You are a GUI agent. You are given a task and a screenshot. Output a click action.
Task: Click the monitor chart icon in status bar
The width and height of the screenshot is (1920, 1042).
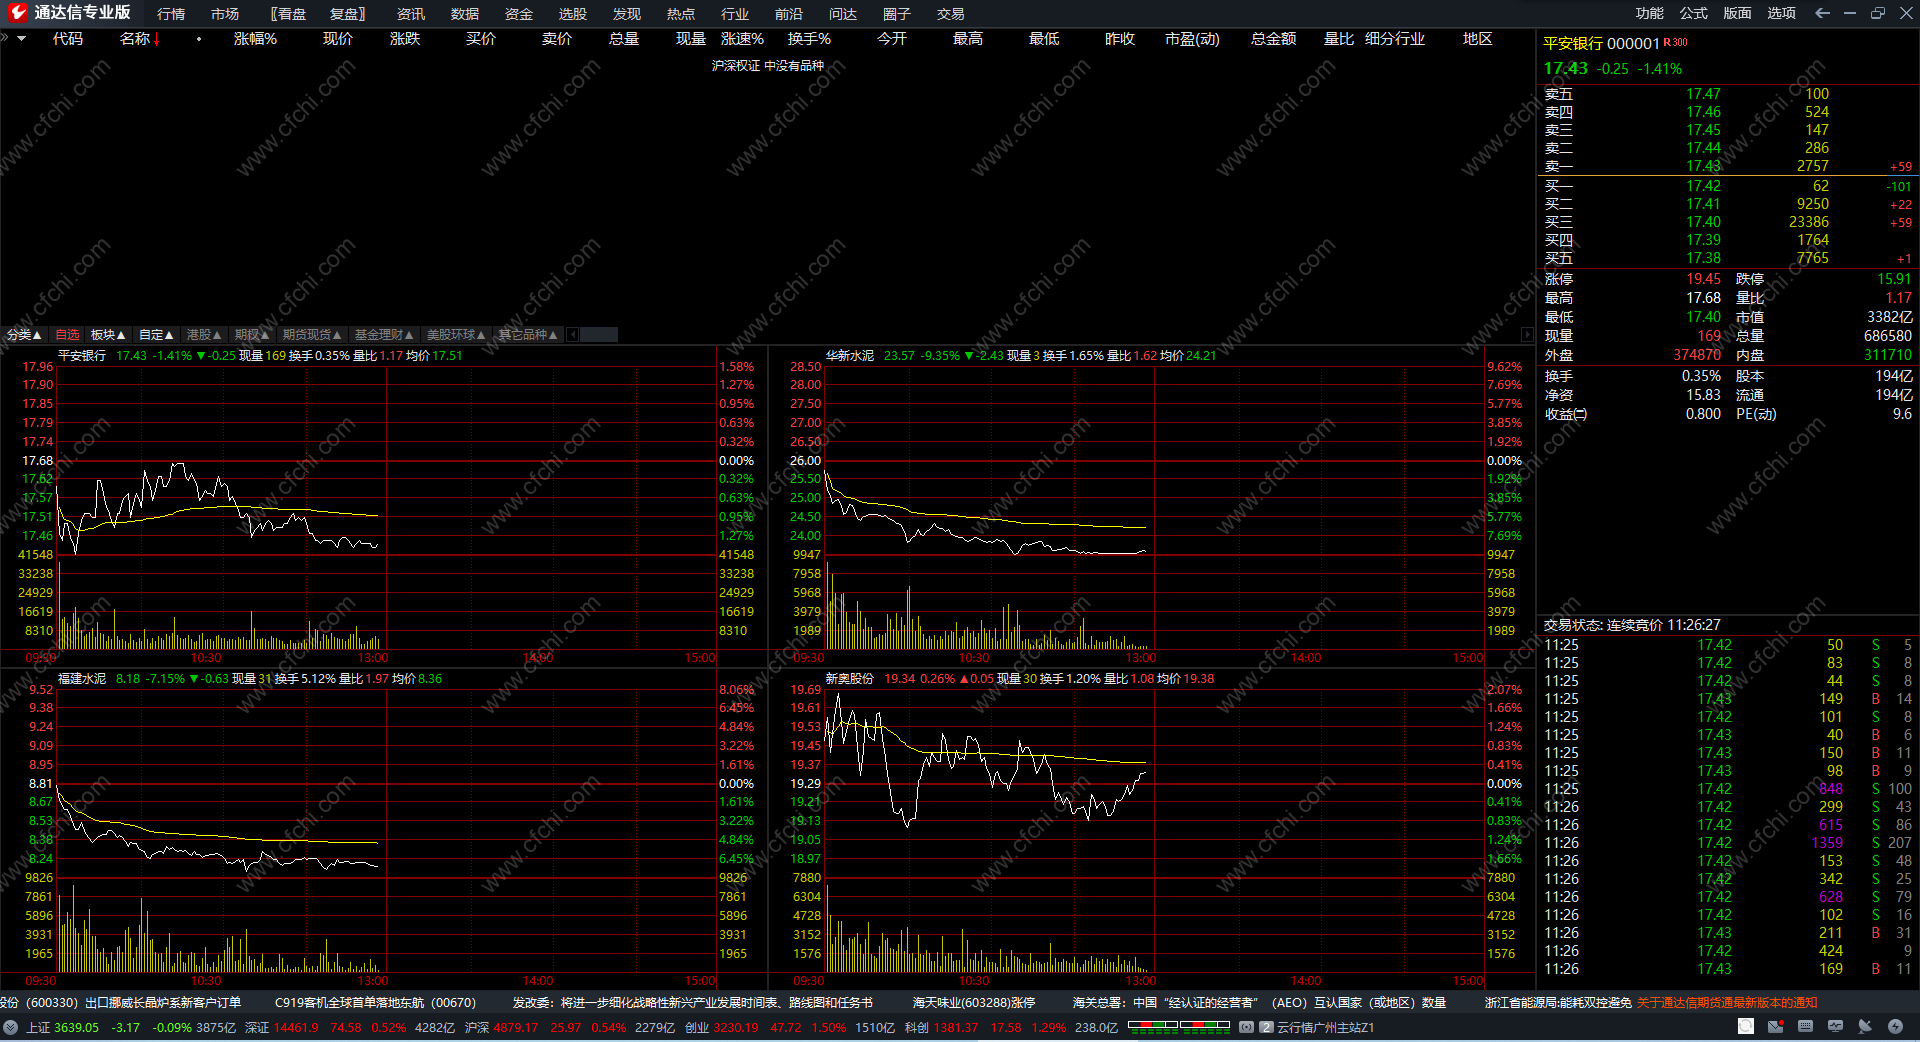pos(1835,1026)
